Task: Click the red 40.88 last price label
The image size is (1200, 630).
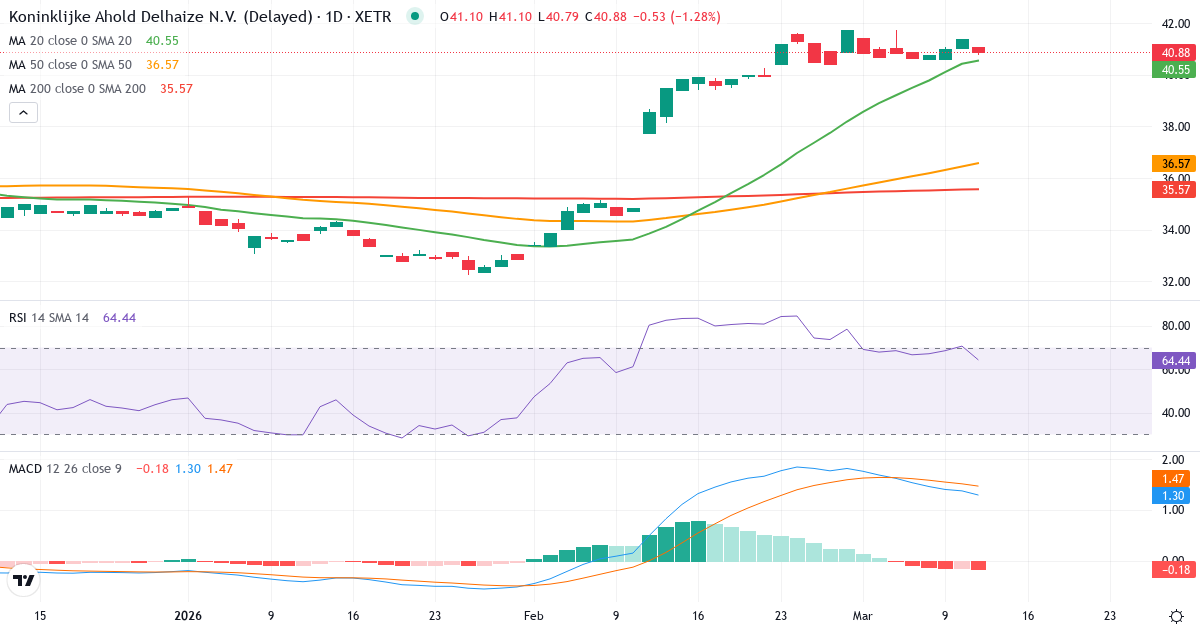Action: pyautogui.click(x=1174, y=50)
